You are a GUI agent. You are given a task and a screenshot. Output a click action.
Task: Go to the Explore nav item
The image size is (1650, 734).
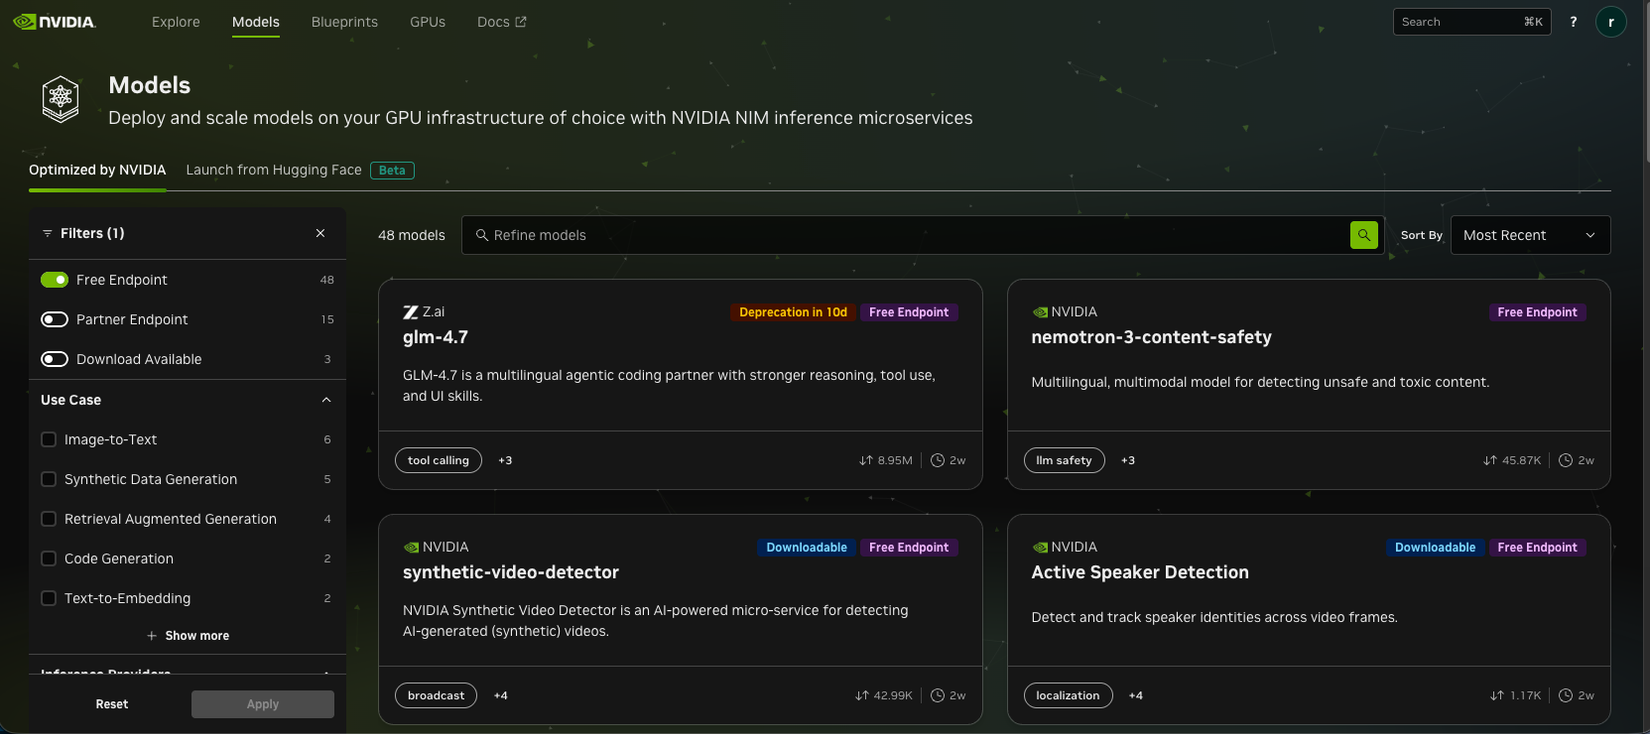176,22
